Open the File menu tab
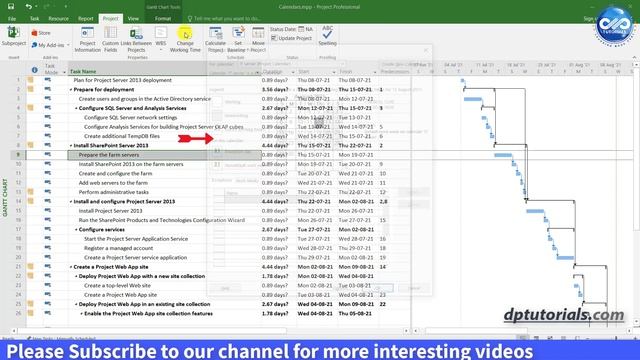Screen dimensions: 640x360 12,18
